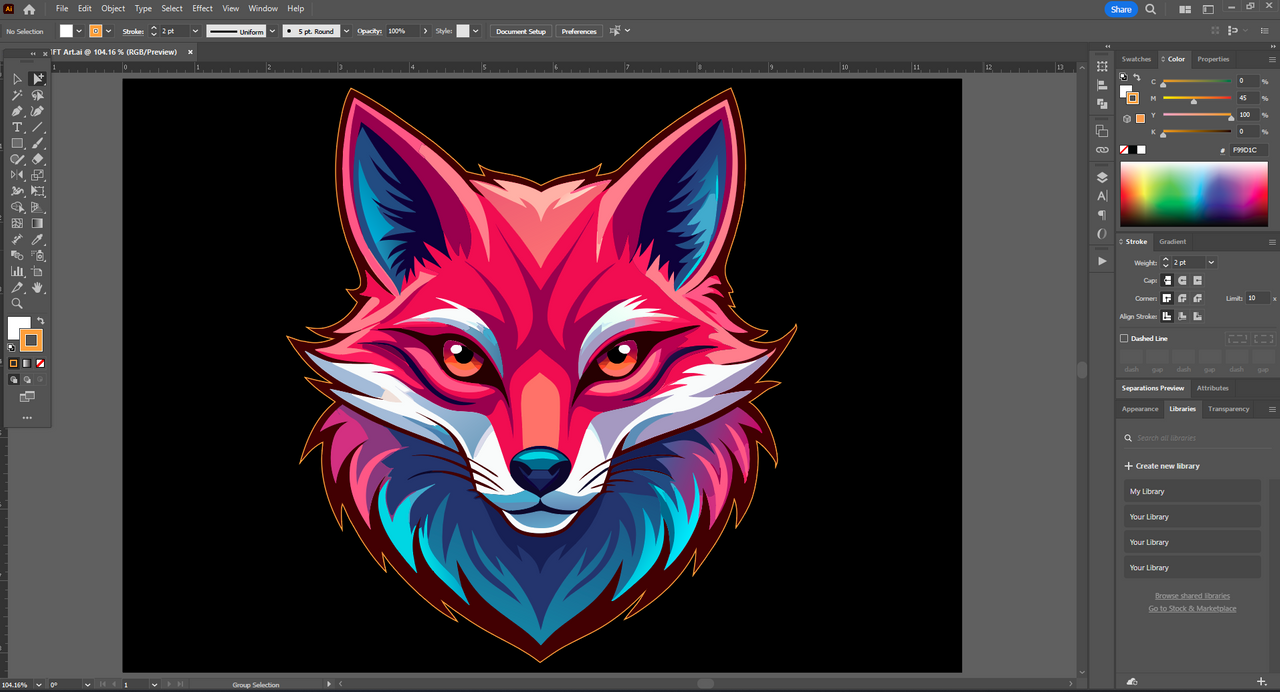This screenshot has height=692, width=1280.
Task: Open the Layers panel icon
Action: [x=1102, y=177]
